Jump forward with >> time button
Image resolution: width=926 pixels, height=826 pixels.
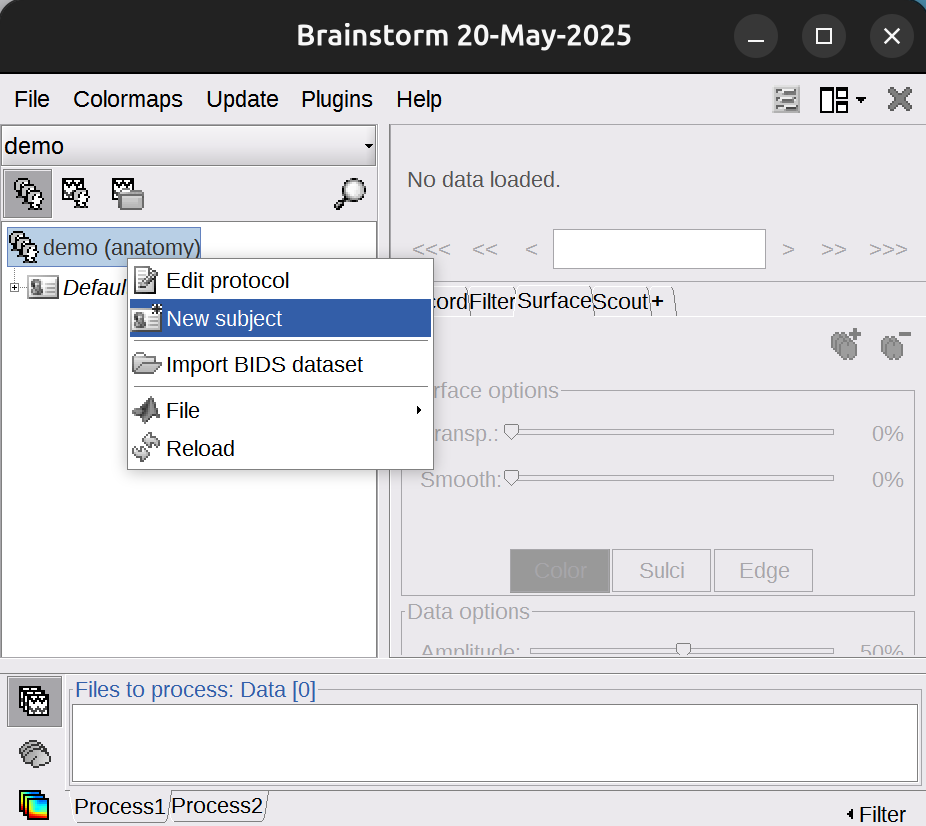point(834,249)
